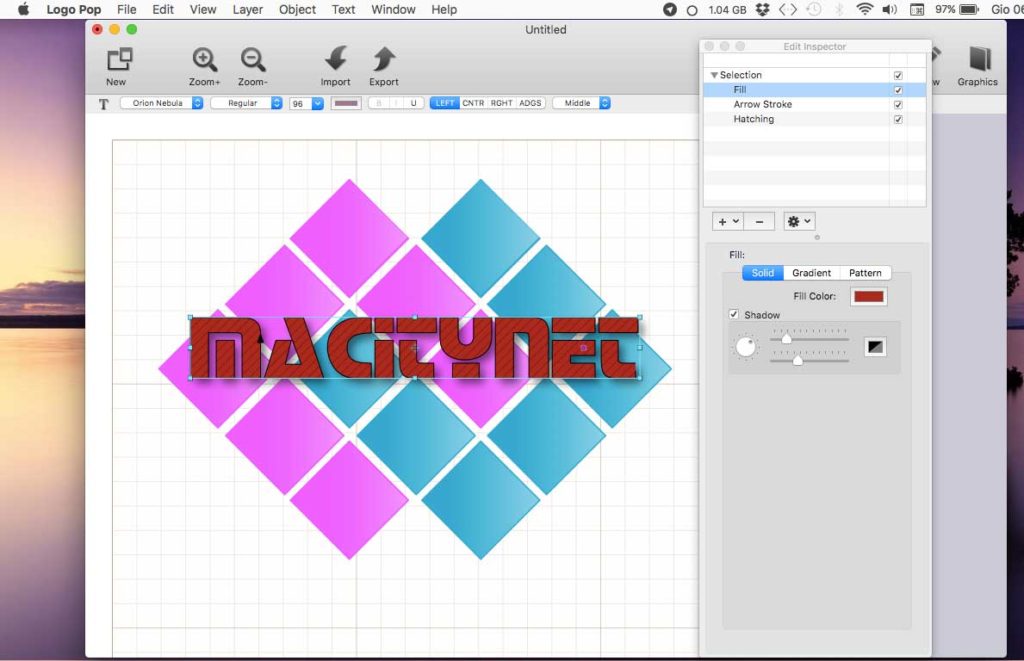Collapse the Selection disclosure triangle
The image size is (1024, 661).
pyautogui.click(x=714, y=75)
